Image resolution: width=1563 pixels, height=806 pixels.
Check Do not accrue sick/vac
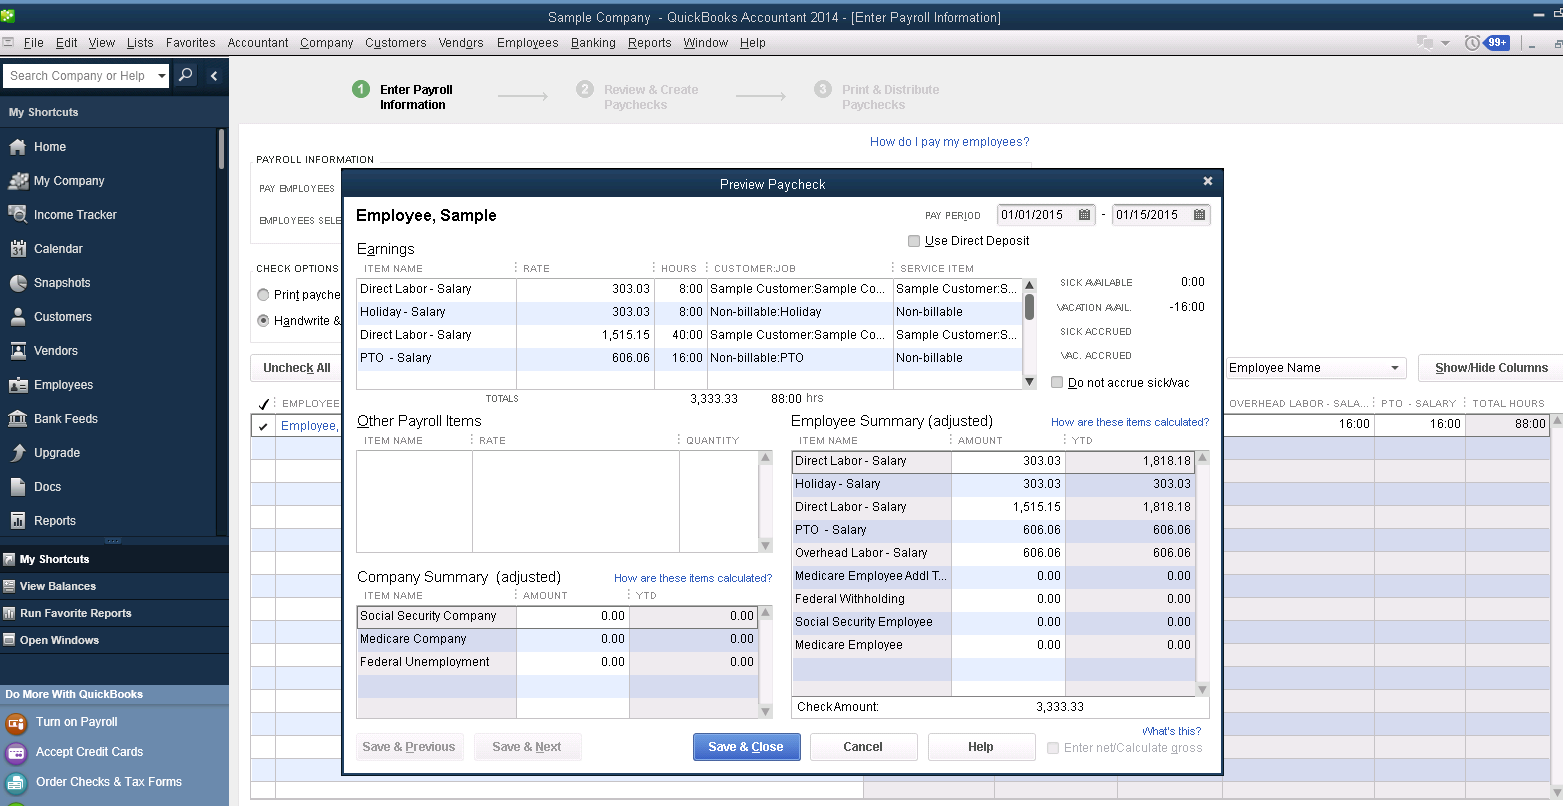coord(1057,382)
